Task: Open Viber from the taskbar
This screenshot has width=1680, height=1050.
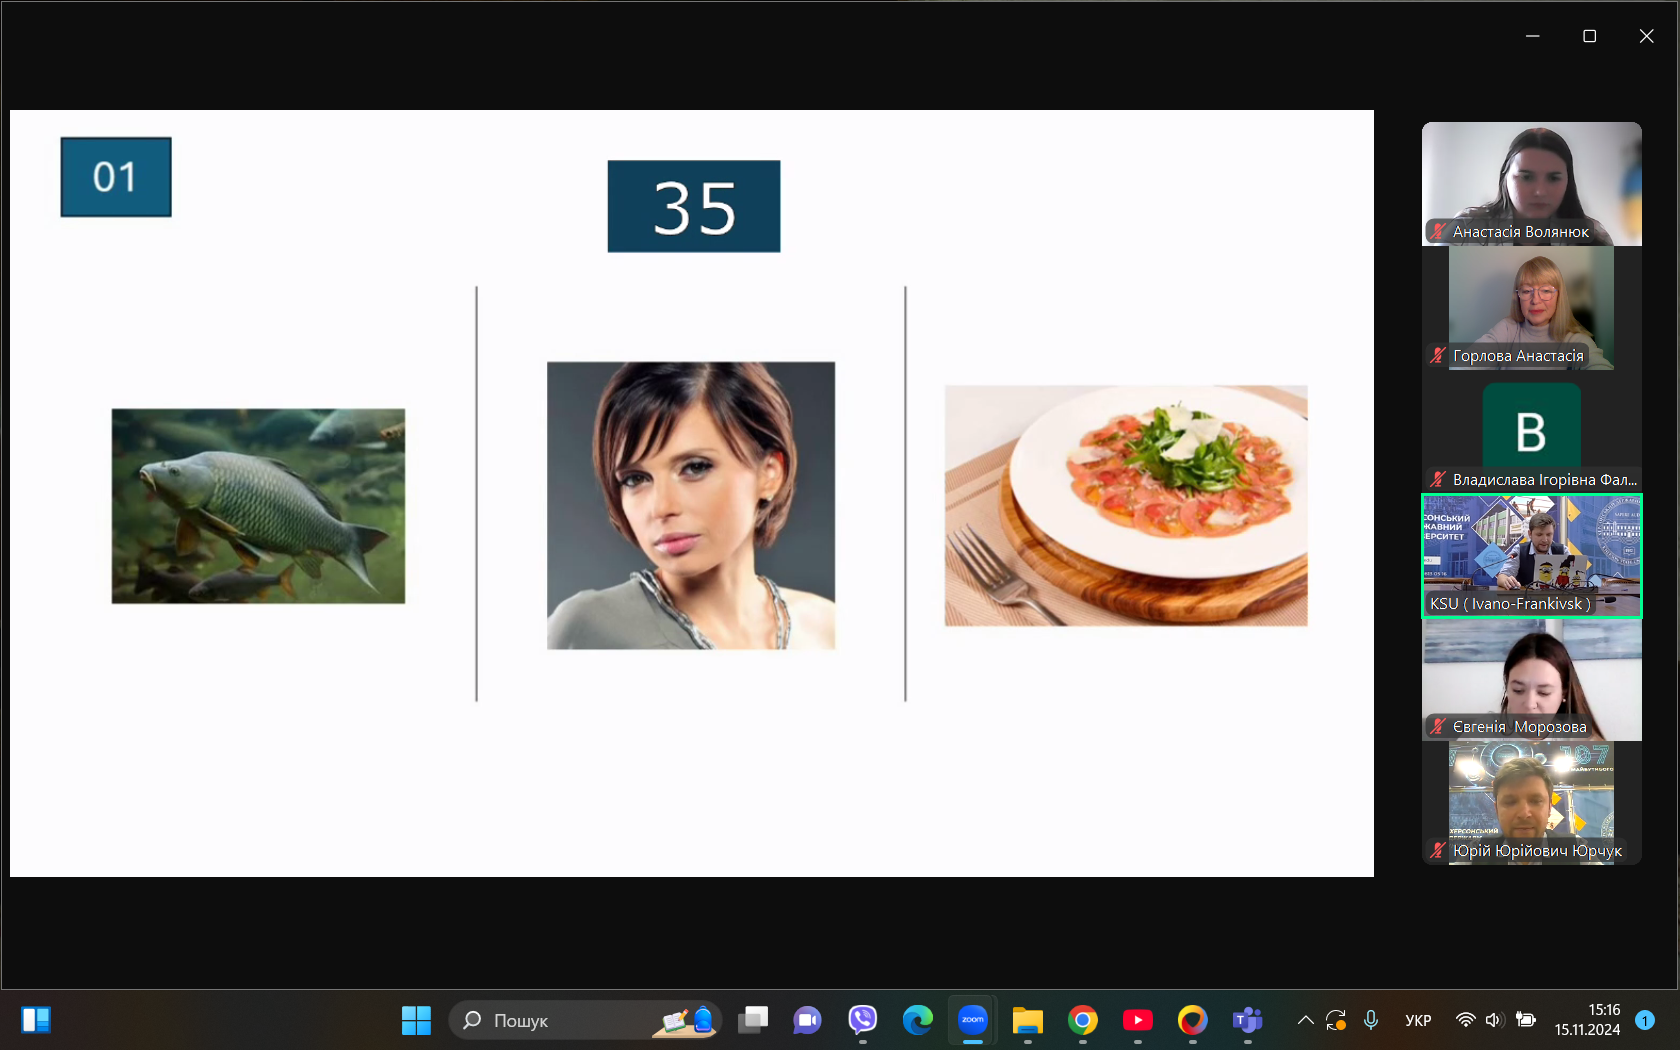Action: 862,1020
